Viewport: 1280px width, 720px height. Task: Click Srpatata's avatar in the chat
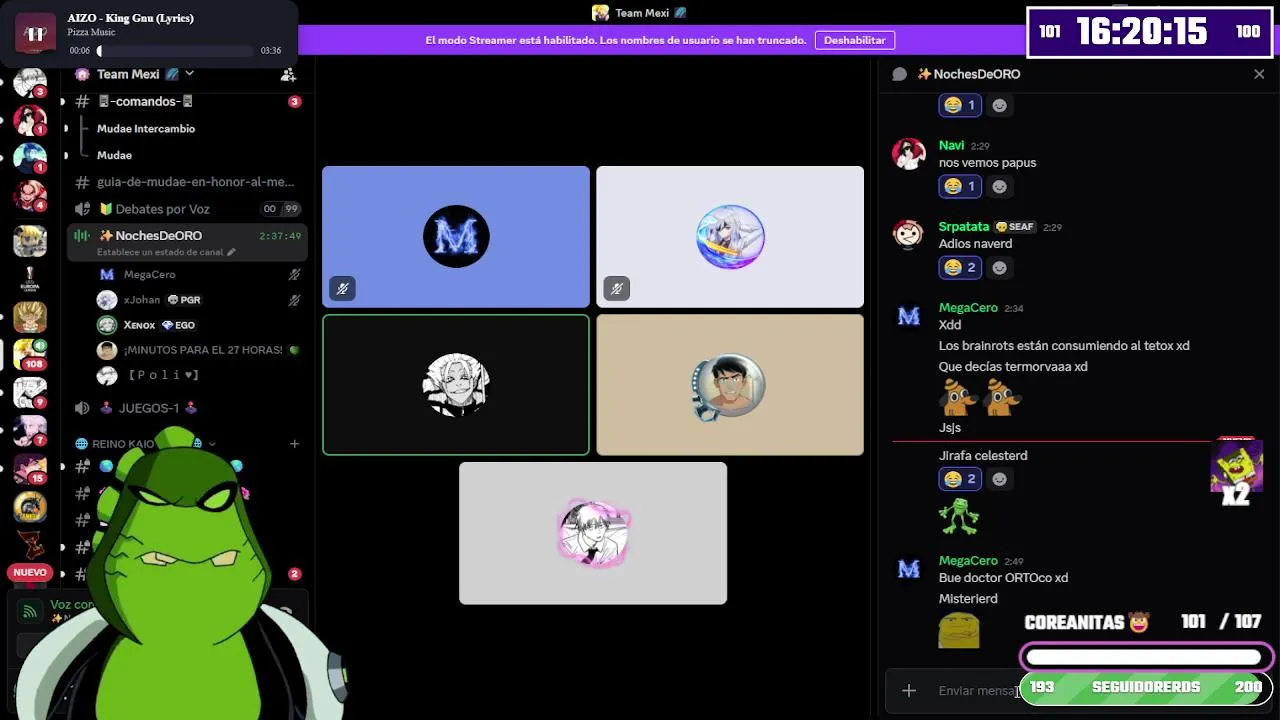point(909,234)
